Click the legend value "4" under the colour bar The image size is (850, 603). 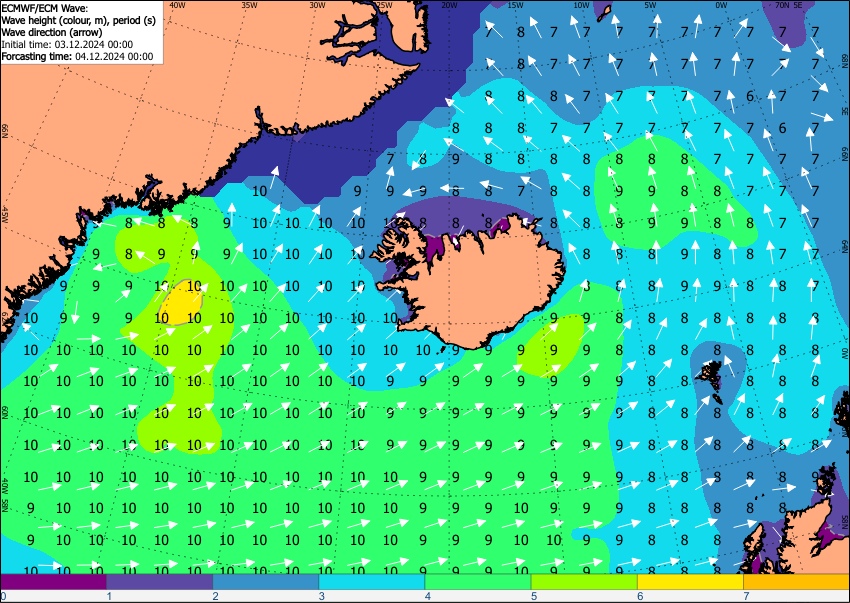tap(428, 596)
